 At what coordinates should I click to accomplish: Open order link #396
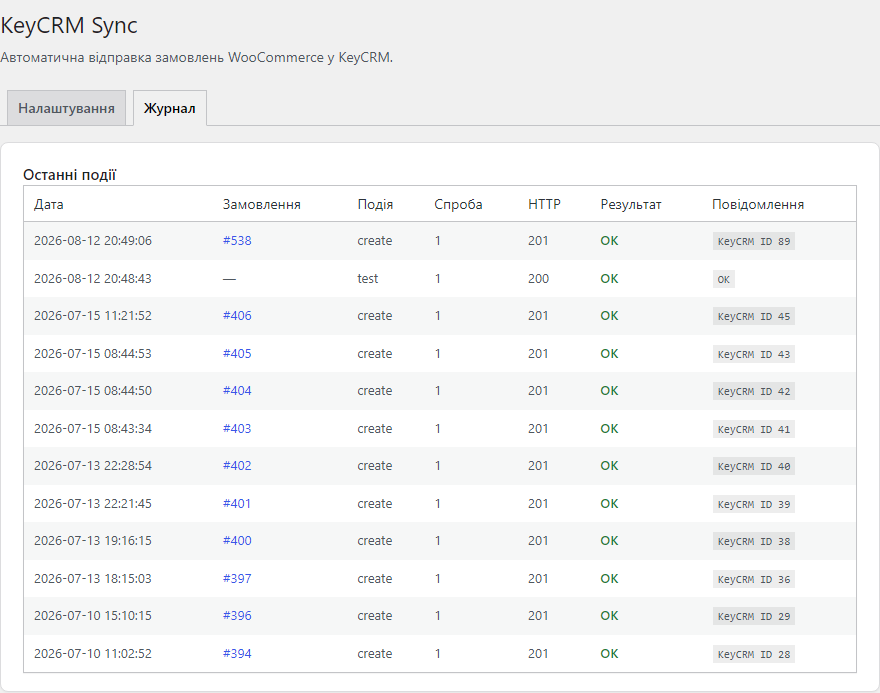[x=237, y=616]
